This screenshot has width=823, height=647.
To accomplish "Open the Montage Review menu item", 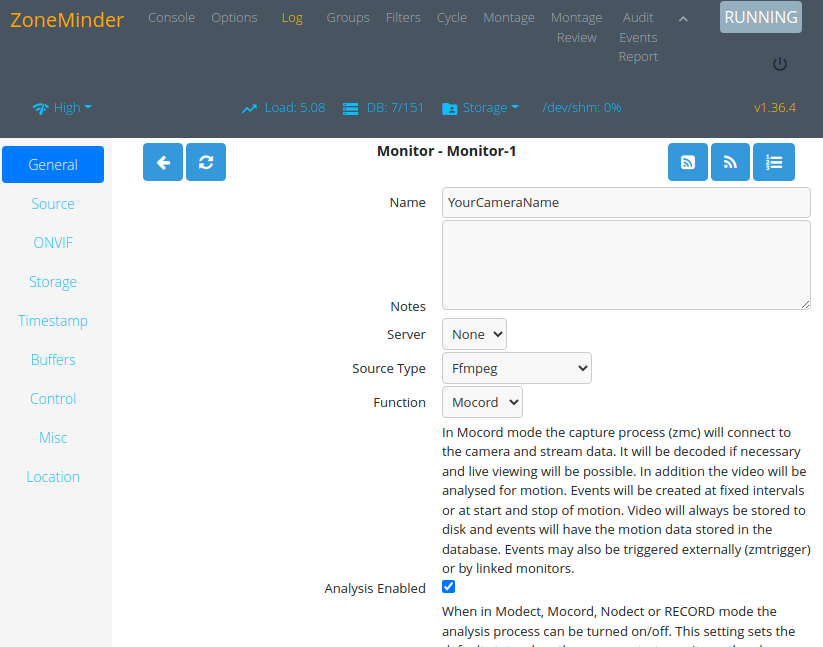I will coord(576,28).
